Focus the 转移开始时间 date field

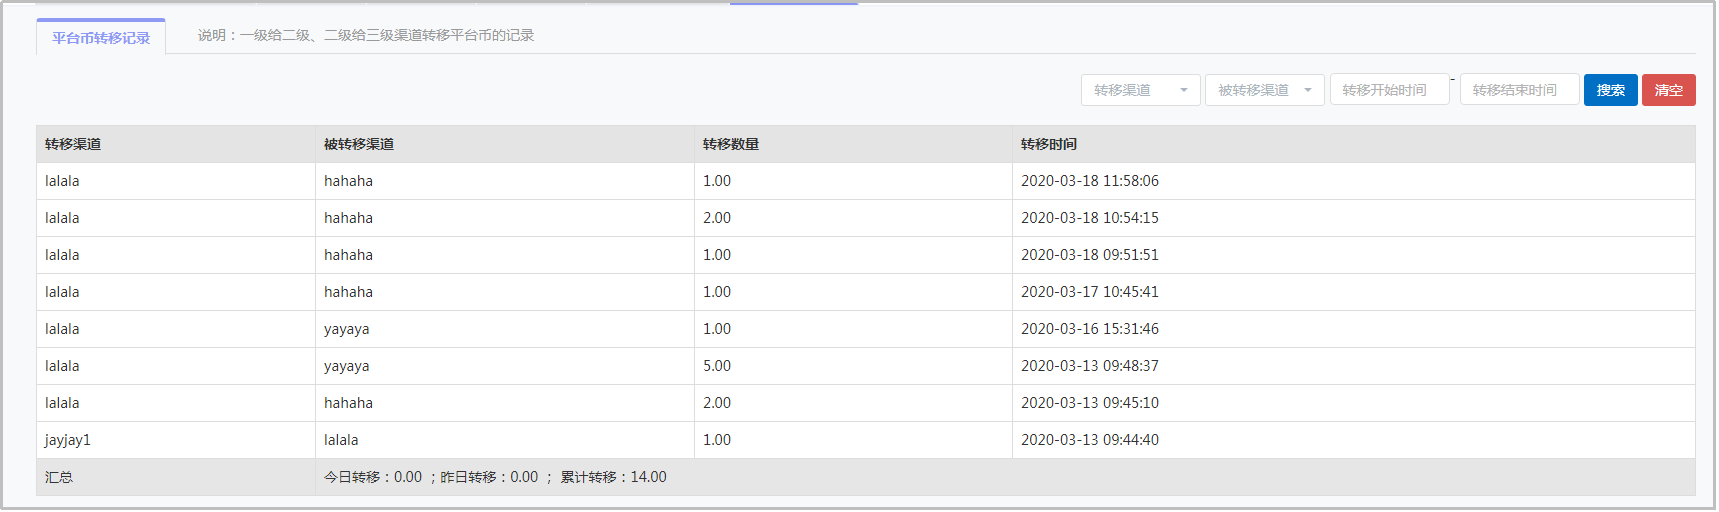(x=1389, y=90)
